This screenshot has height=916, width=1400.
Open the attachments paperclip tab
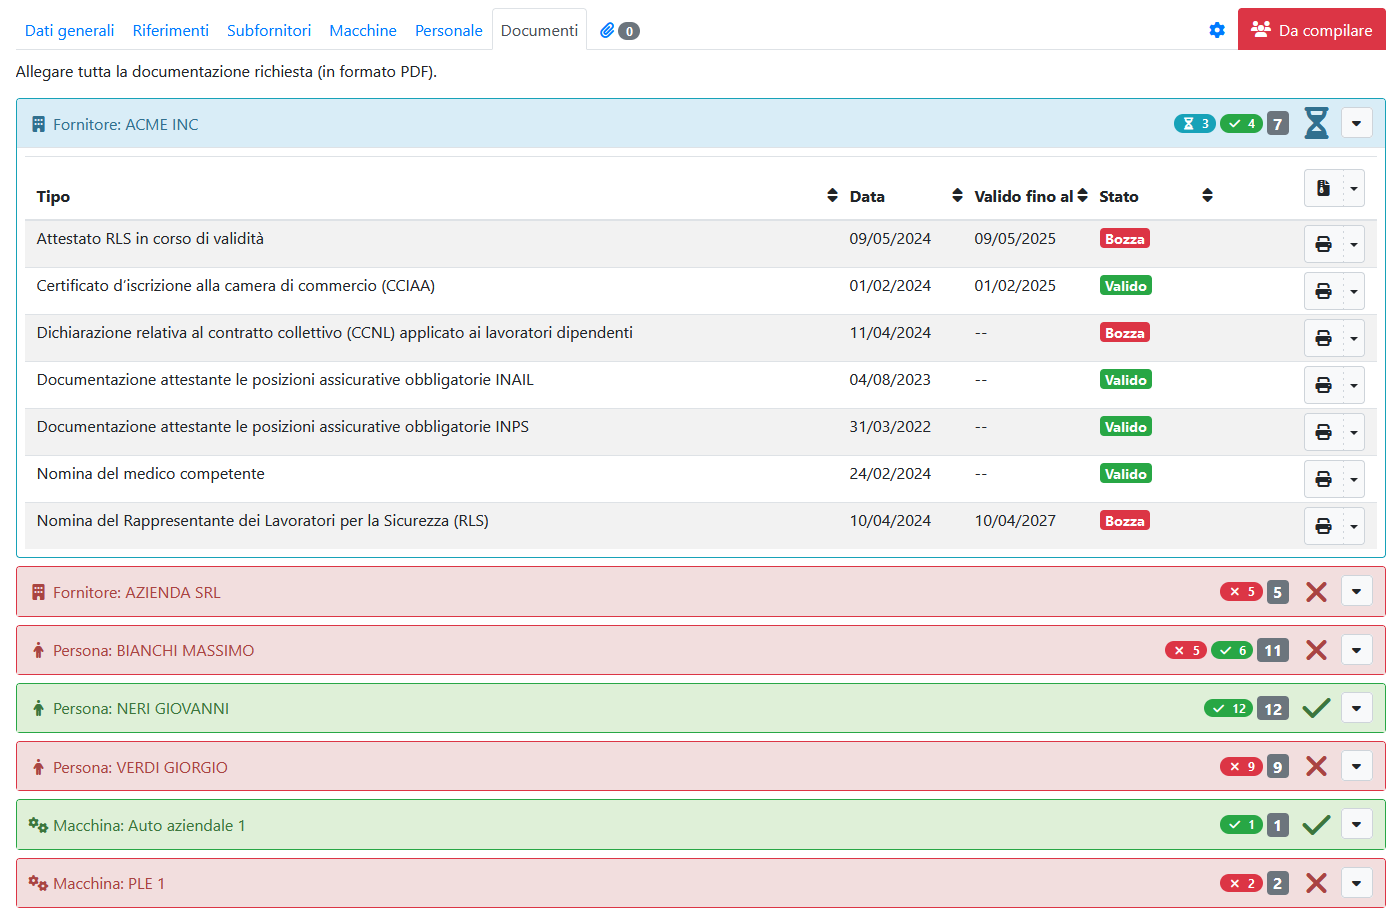(619, 30)
